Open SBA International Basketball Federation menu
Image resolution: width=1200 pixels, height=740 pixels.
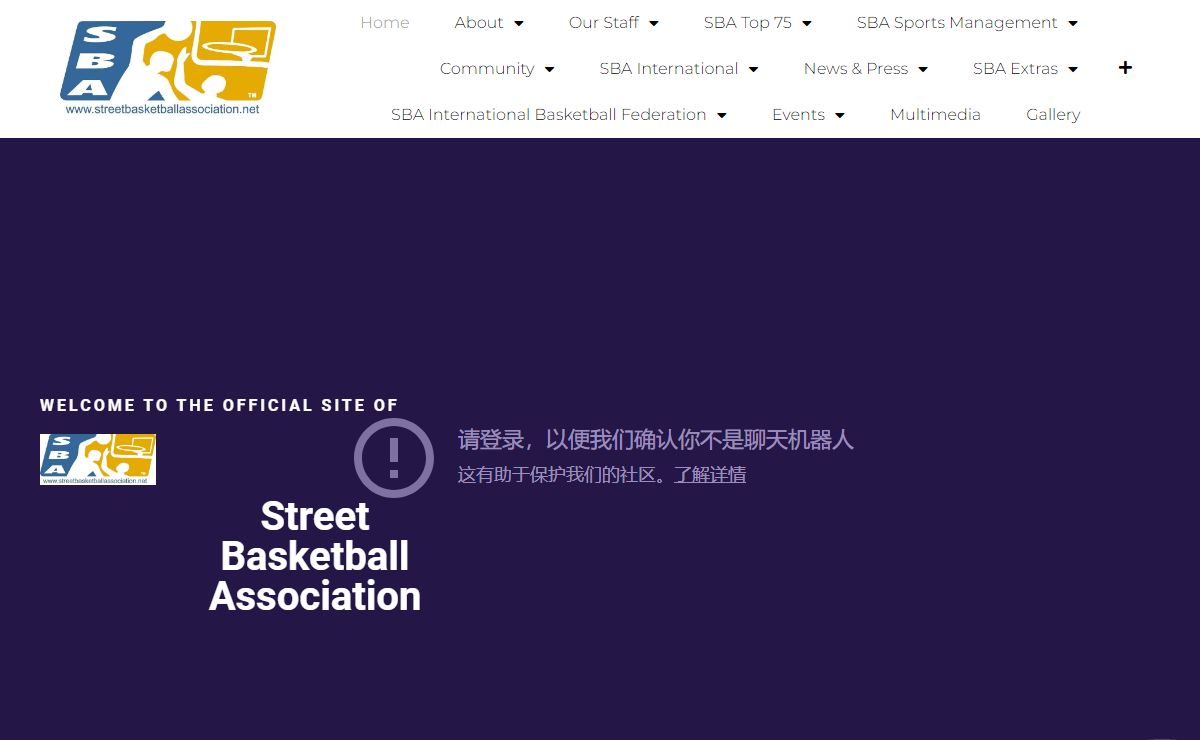click(x=549, y=115)
